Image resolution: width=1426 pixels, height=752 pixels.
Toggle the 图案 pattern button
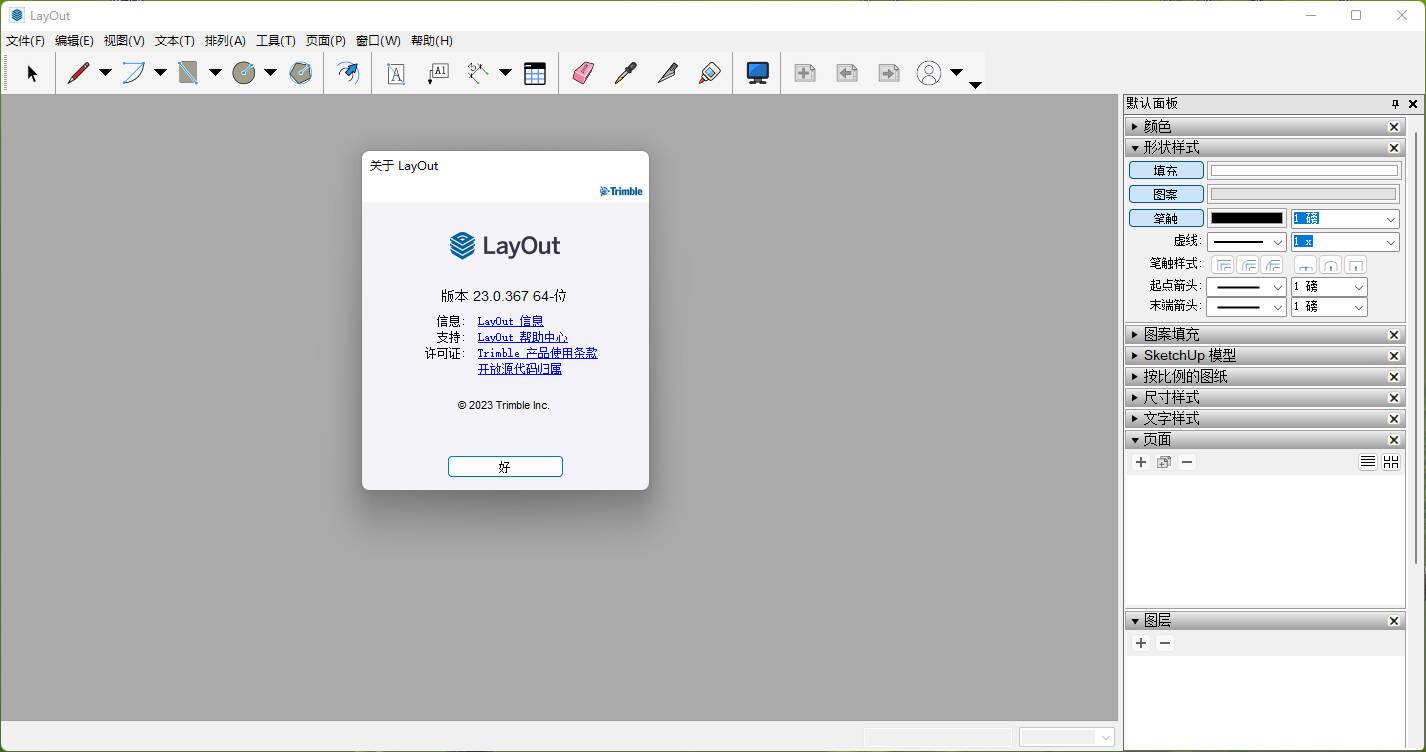pyautogui.click(x=1166, y=194)
